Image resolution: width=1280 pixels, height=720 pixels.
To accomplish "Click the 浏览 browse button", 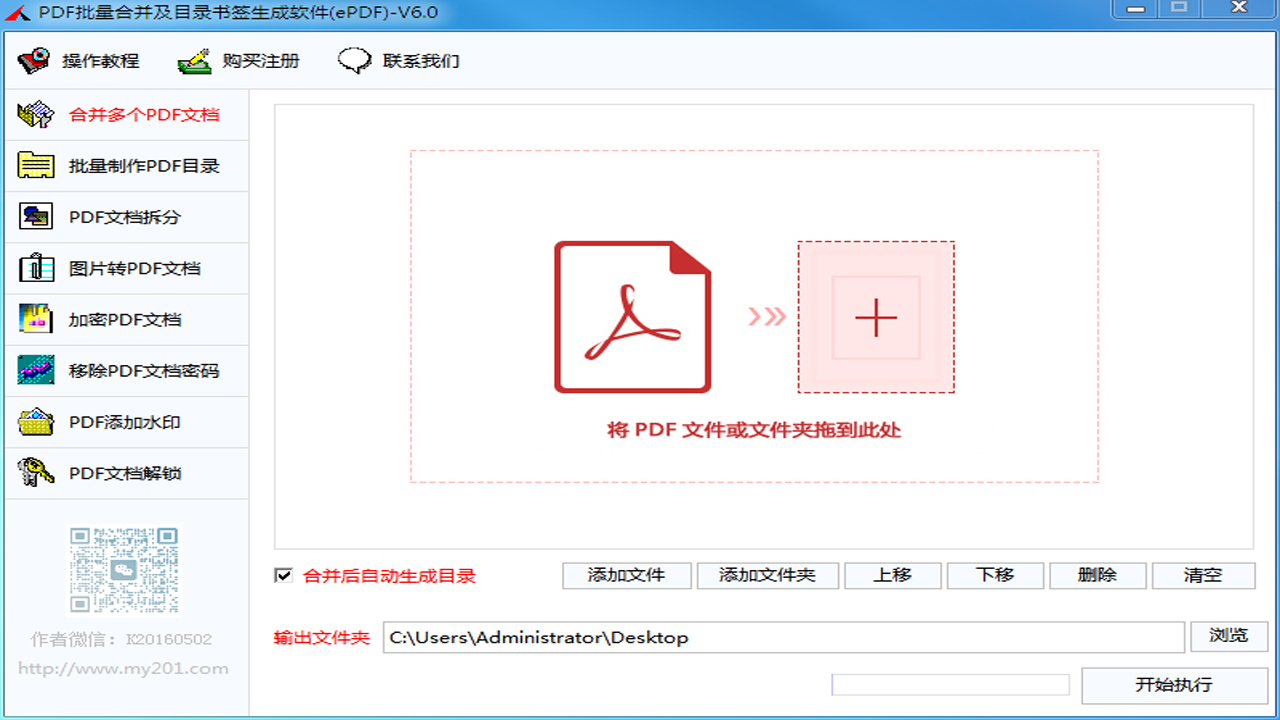I will [x=1229, y=636].
